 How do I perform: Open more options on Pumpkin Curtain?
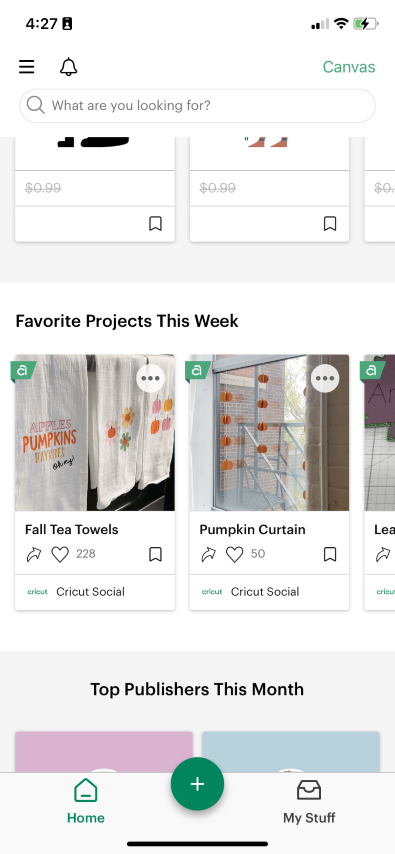325,379
